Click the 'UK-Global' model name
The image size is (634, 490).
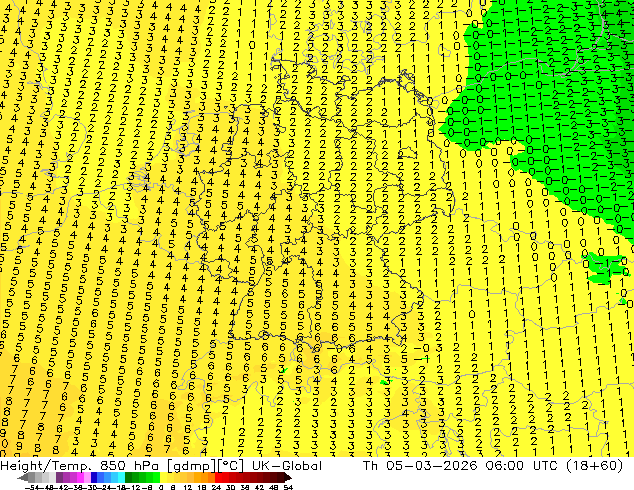coord(287,466)
